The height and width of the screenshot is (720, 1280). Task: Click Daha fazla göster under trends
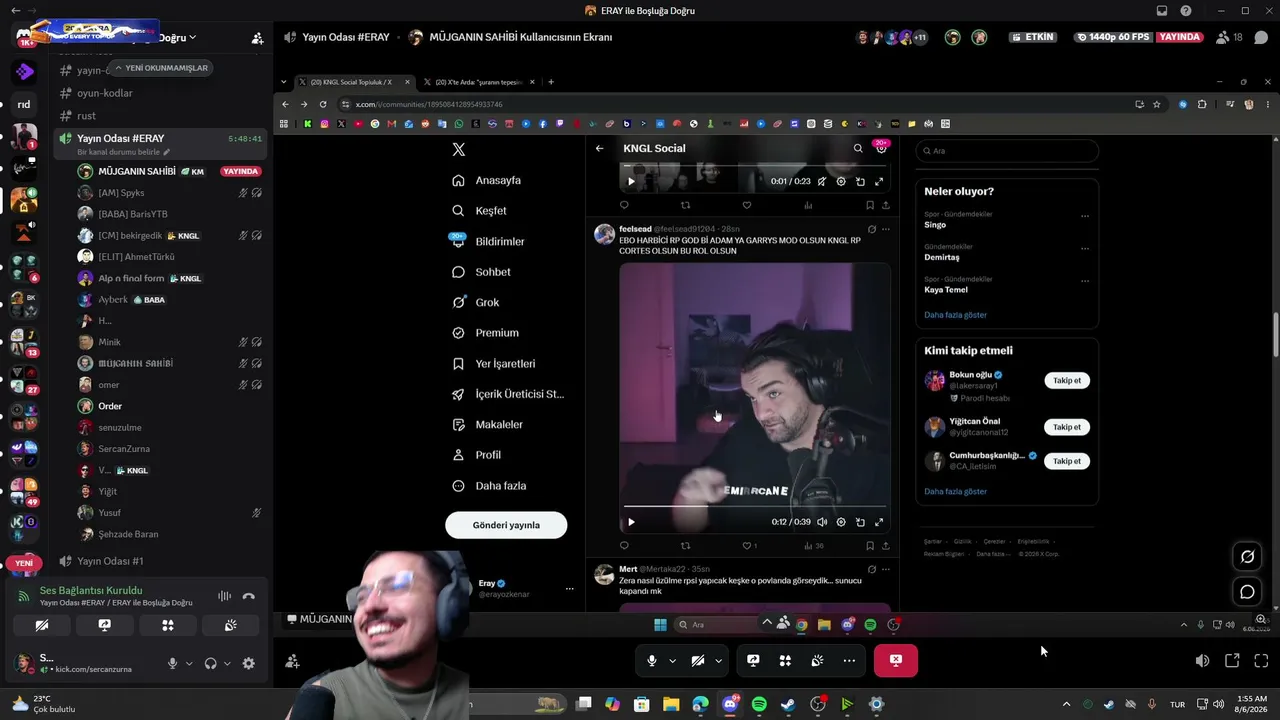point(955,315)
